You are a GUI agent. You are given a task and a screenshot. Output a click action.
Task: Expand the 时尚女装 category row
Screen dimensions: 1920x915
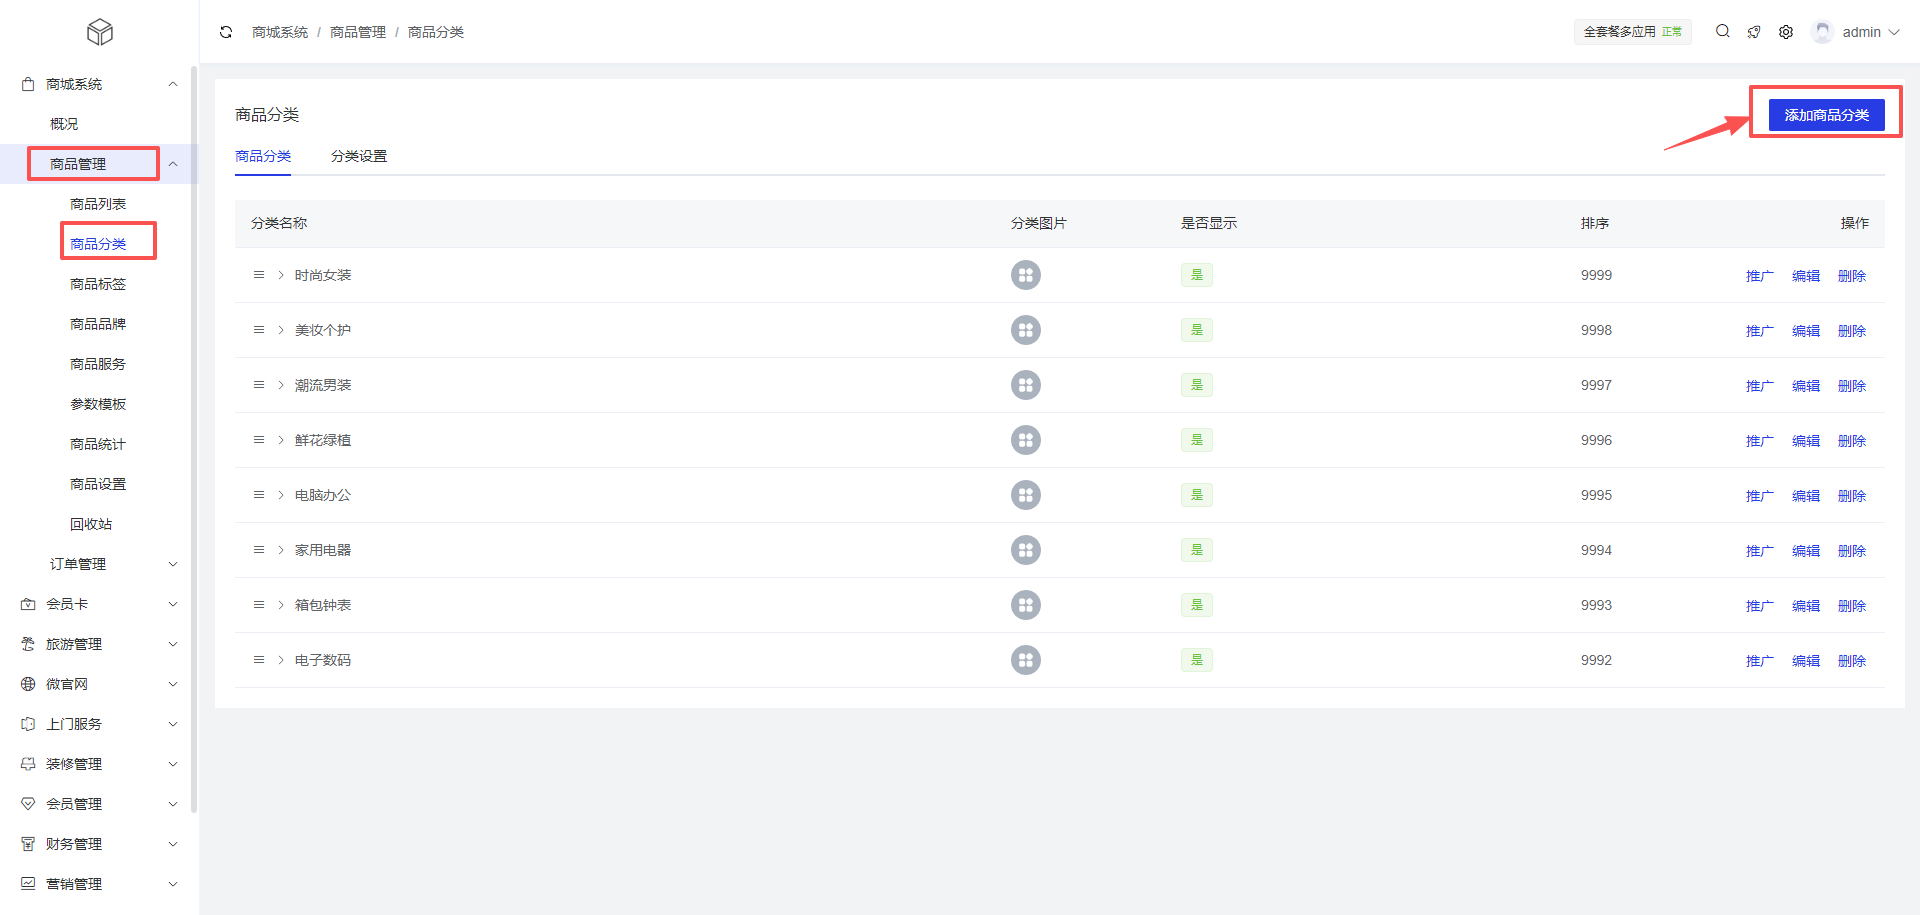[281, 275]
